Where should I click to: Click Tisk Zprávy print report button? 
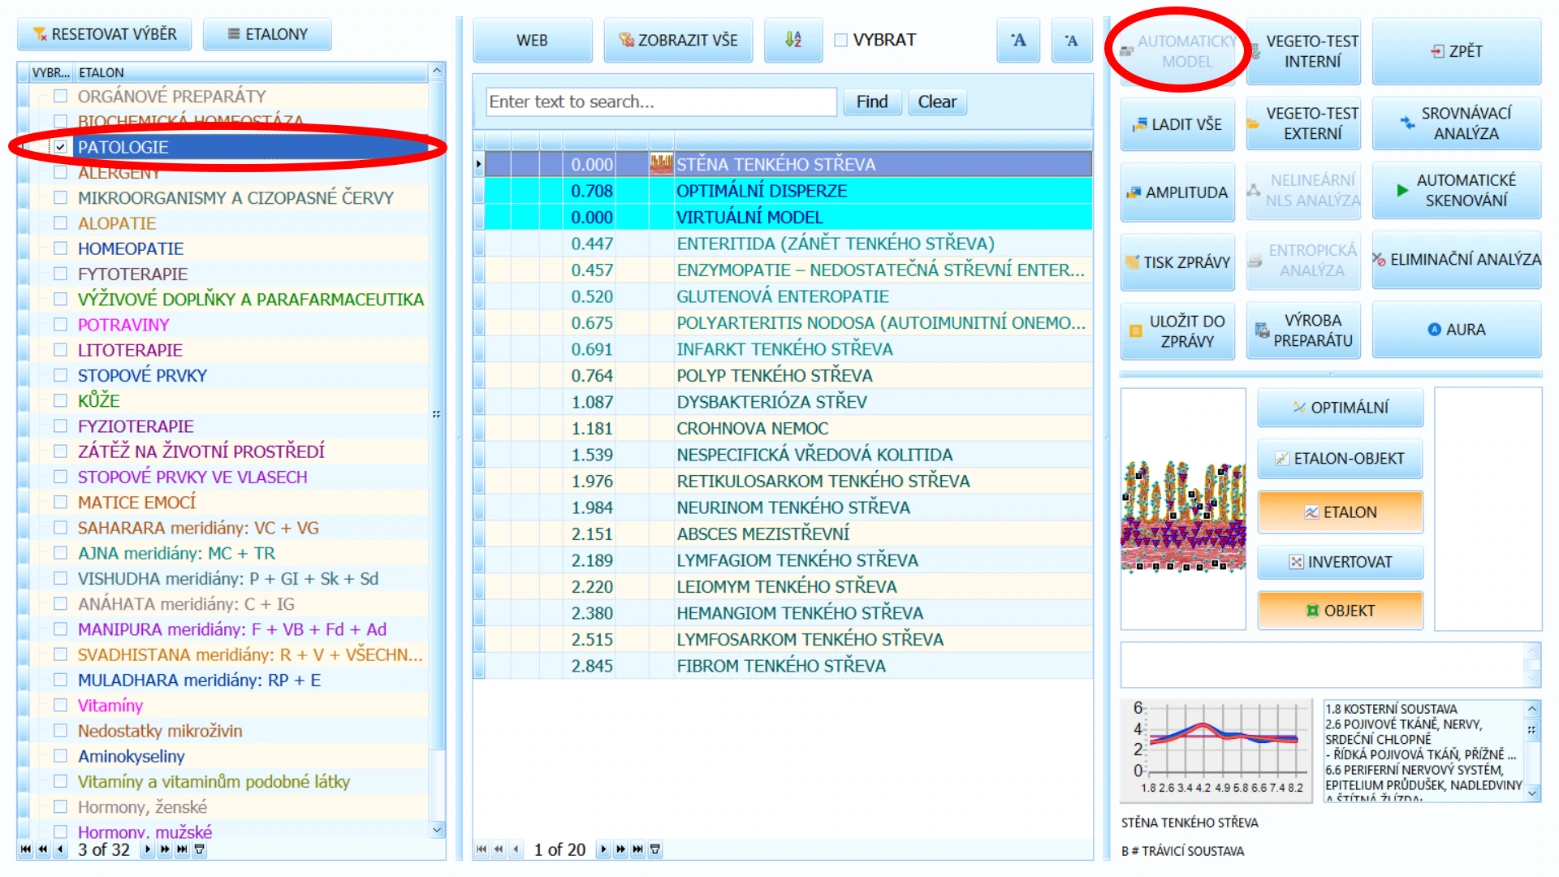[x=1177, y=262]
